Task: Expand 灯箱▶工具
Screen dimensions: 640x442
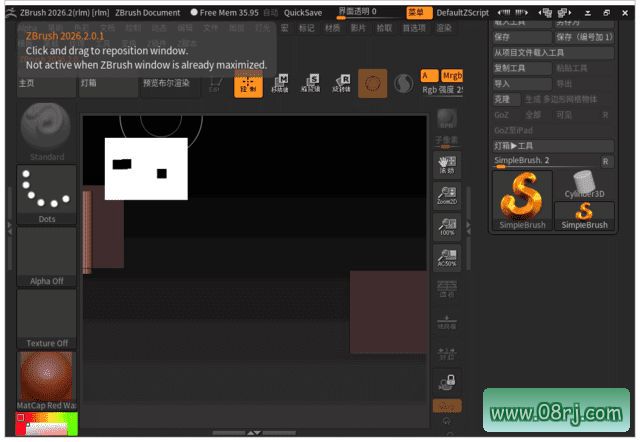Action: tap(553, 146)
